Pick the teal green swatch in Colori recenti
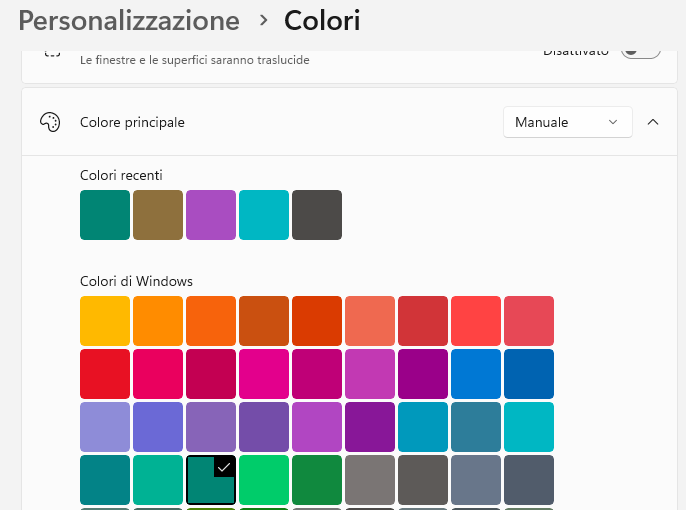Image resolution: width=686 pixels, height=510 pixels. click(105, 215)
